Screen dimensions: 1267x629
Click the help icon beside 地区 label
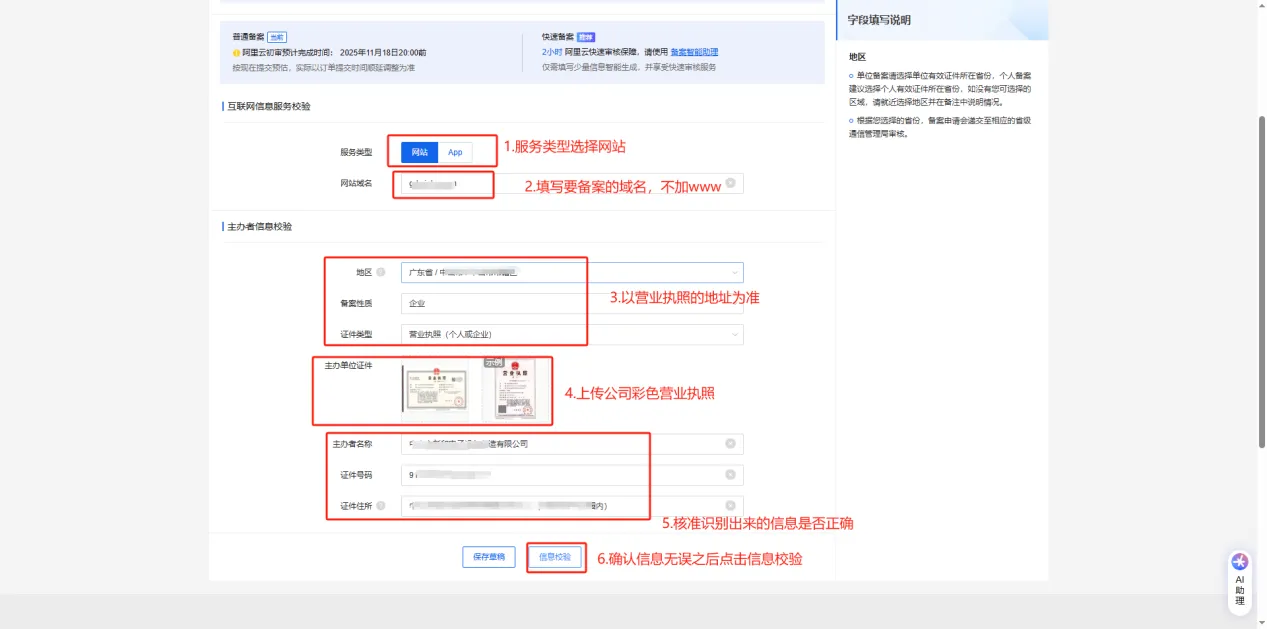381,272
